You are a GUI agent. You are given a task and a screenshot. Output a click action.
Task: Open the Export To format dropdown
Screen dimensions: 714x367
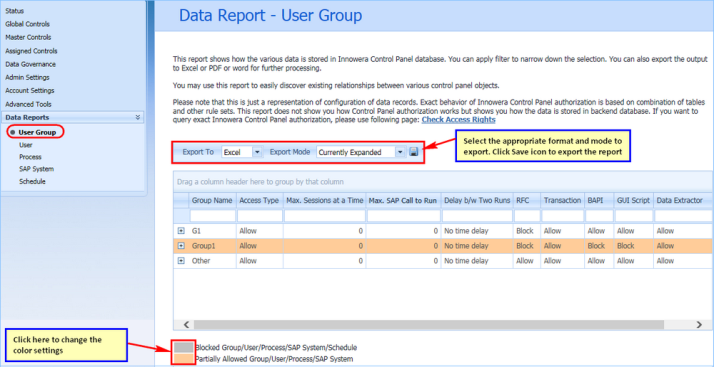coord(257,152)
